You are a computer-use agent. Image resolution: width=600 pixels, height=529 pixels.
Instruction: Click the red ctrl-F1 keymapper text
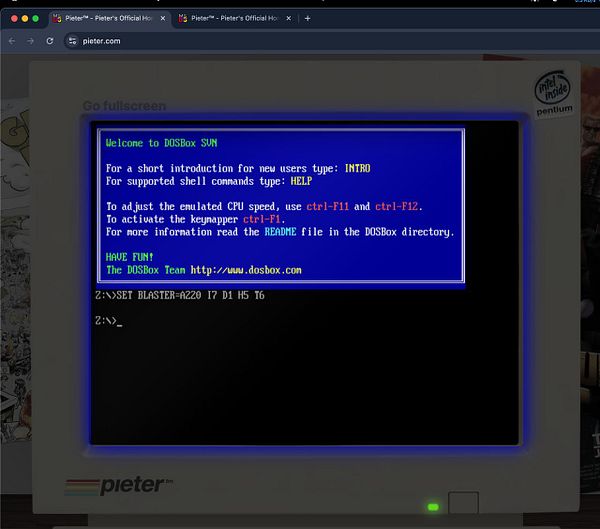coord(262,219)
